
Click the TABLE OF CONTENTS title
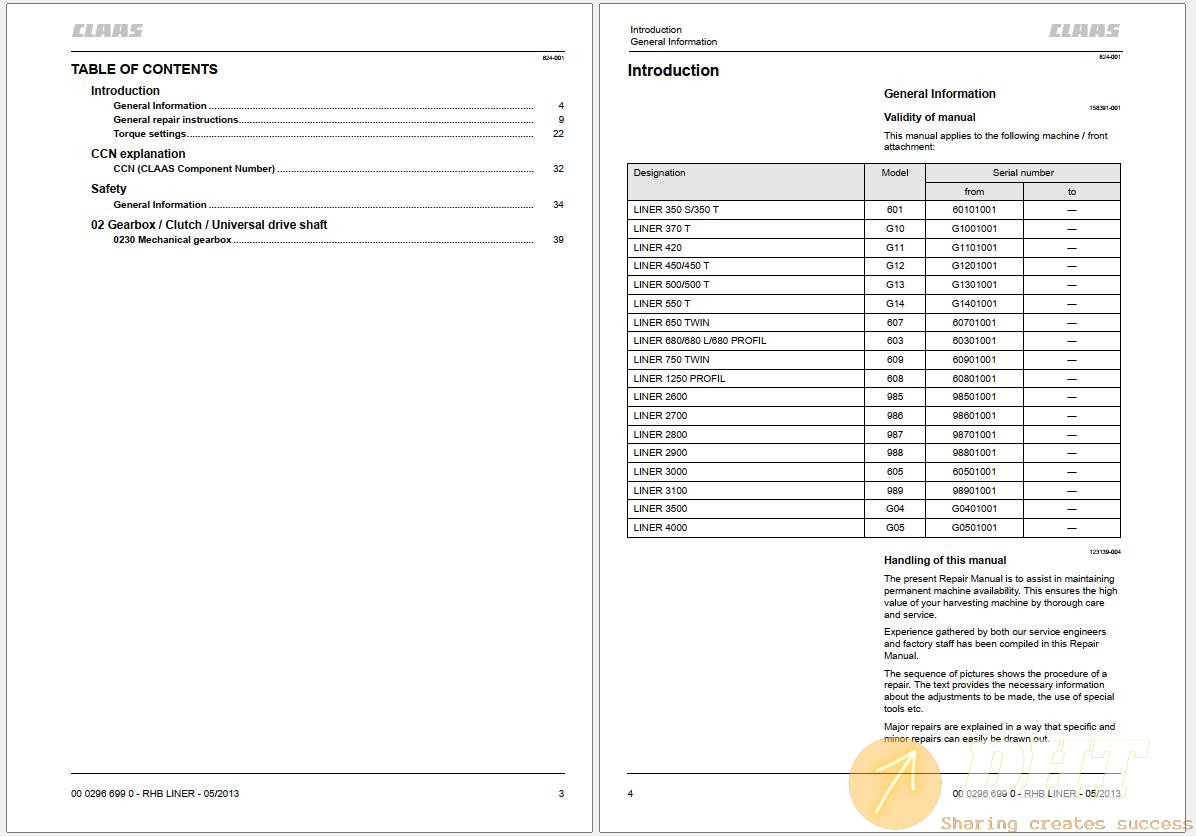click(144, 69)
